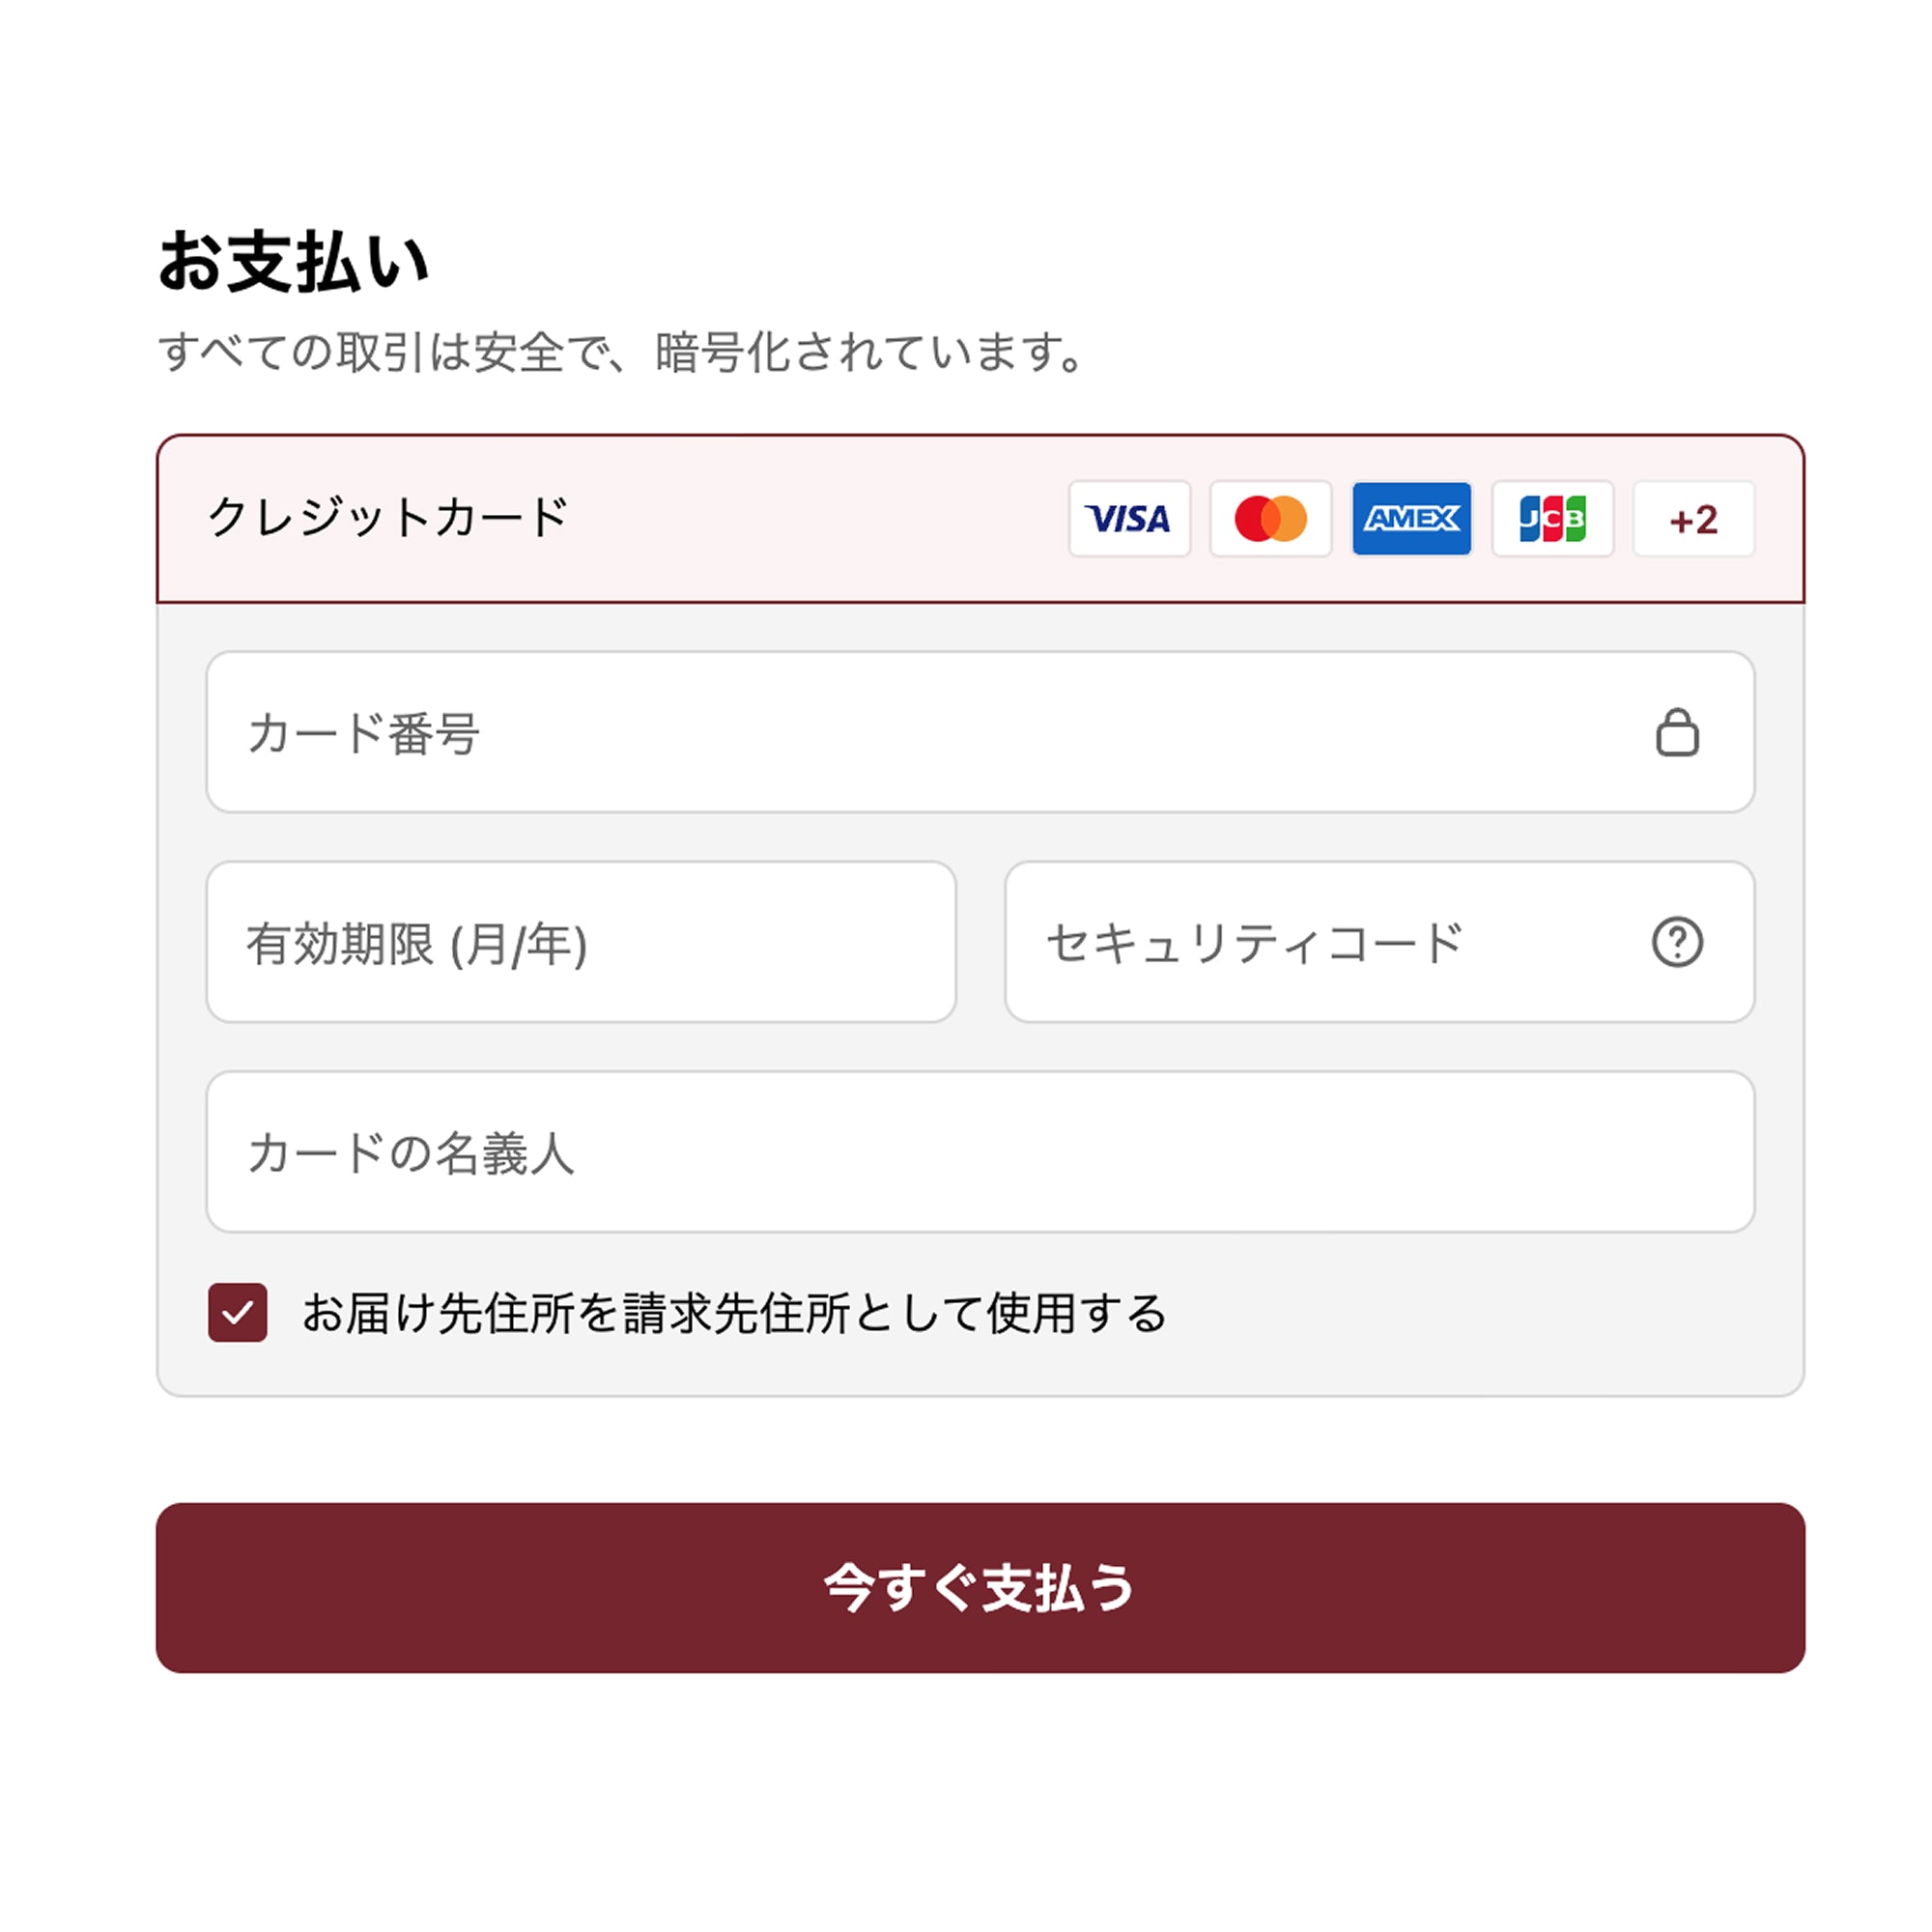Click the Visa card logo
The width and height of the screenshot is (1932, 1932).
click(x=1129, y=518)
